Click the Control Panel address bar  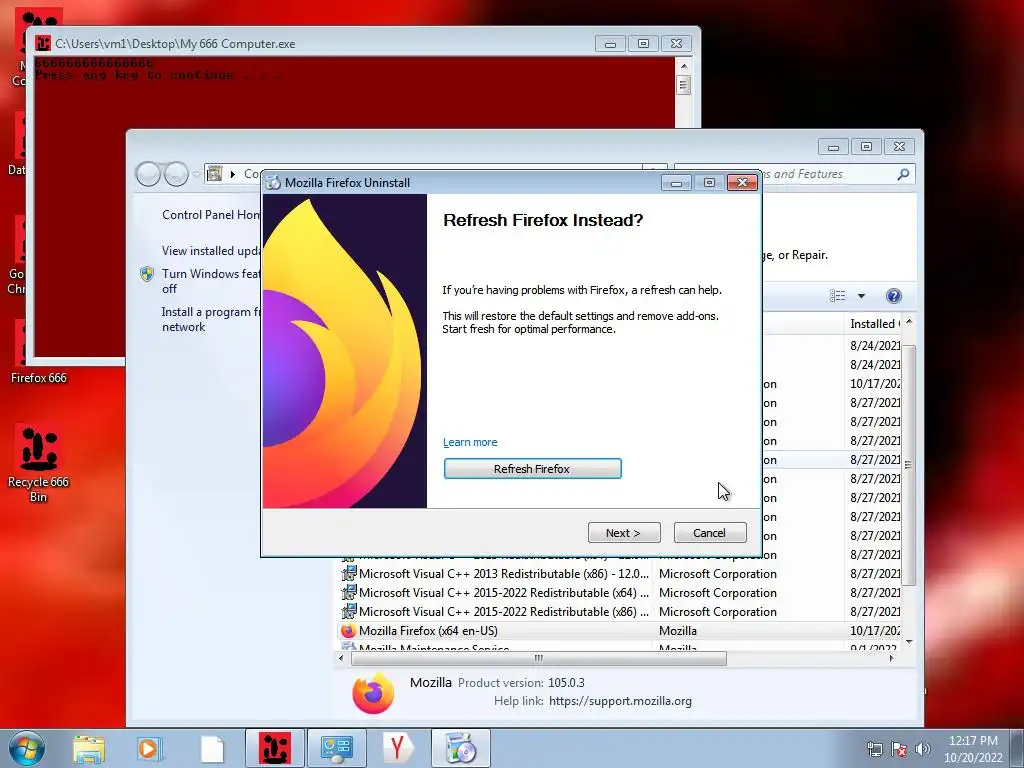(x=436, y=174)
